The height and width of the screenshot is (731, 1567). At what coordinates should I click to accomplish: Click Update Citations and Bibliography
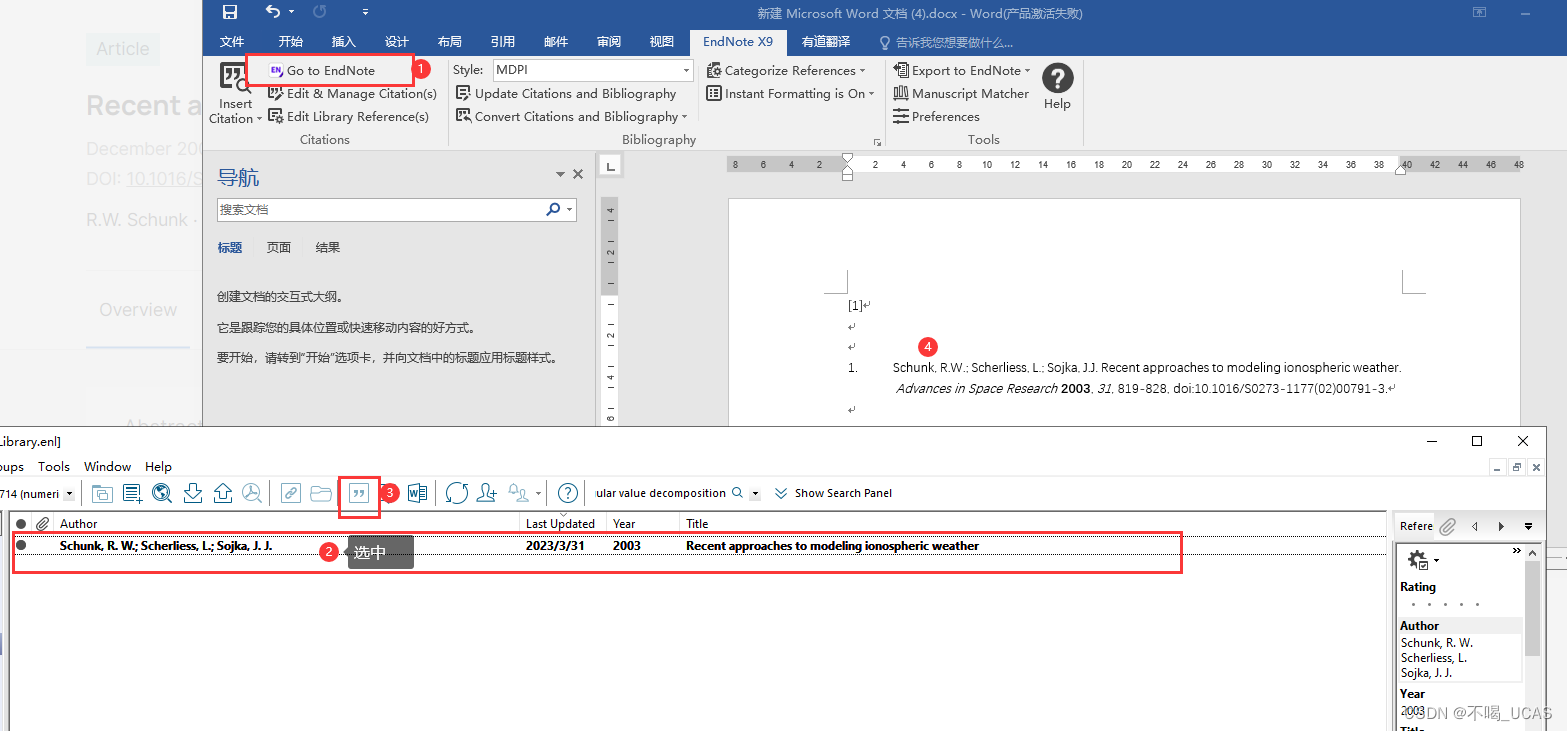pos(566,93)
